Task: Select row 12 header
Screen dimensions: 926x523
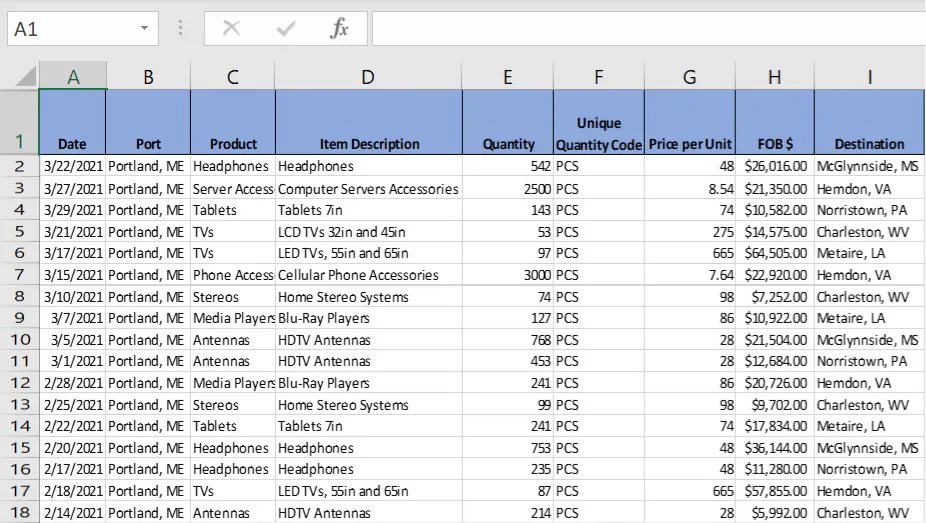Action: pos(19,383)
